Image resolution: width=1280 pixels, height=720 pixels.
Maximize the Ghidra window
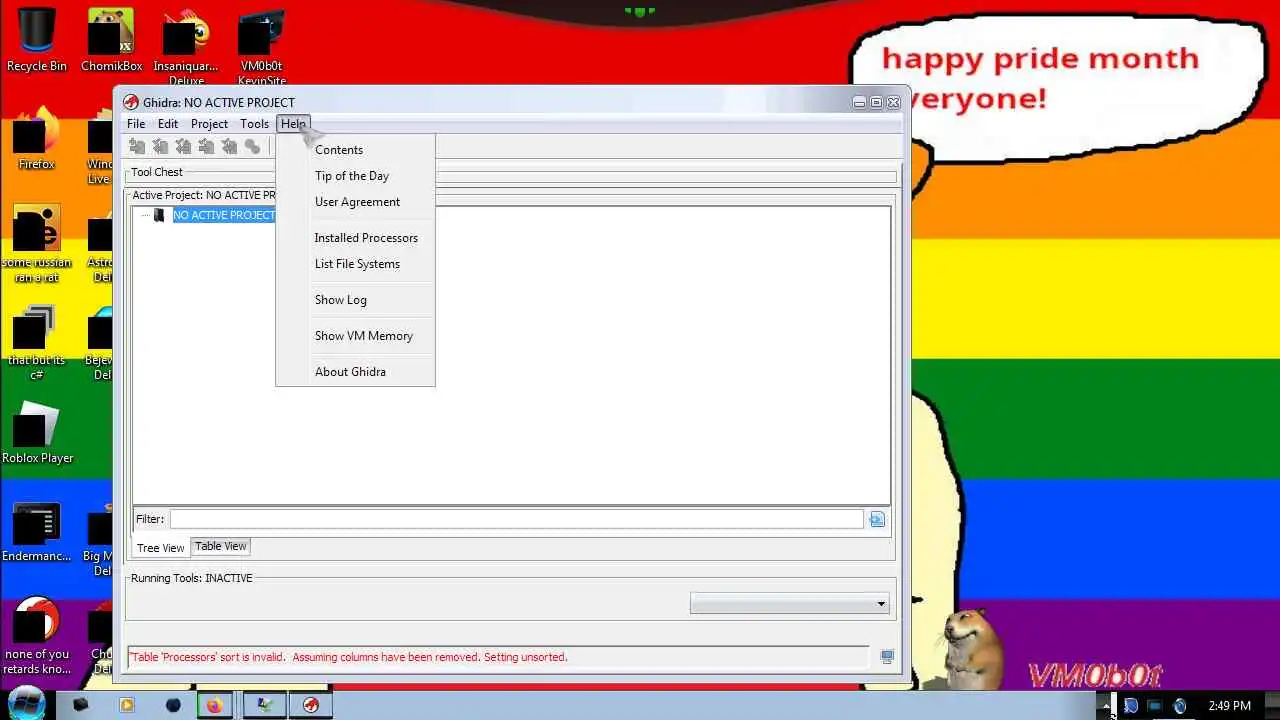[x=876, y=102]
